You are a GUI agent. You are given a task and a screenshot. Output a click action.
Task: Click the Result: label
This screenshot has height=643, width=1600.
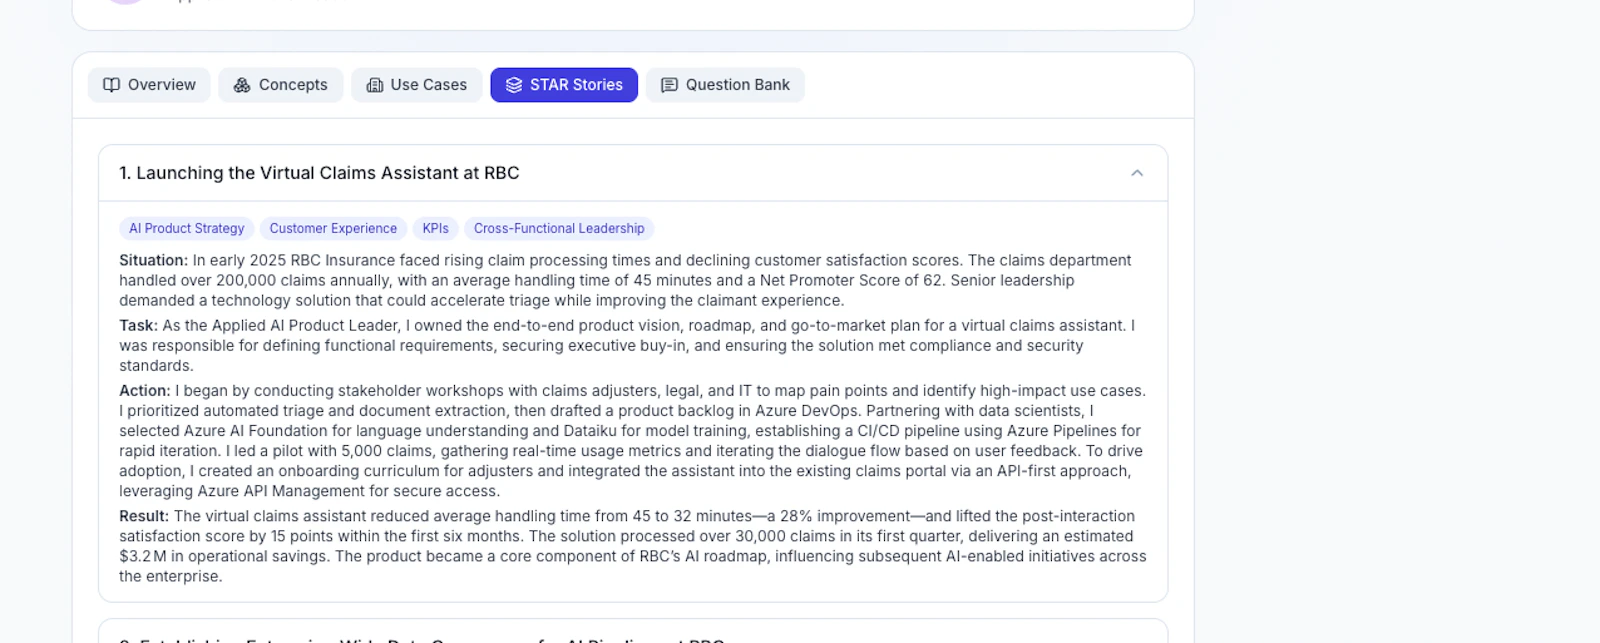click(144, 516)
